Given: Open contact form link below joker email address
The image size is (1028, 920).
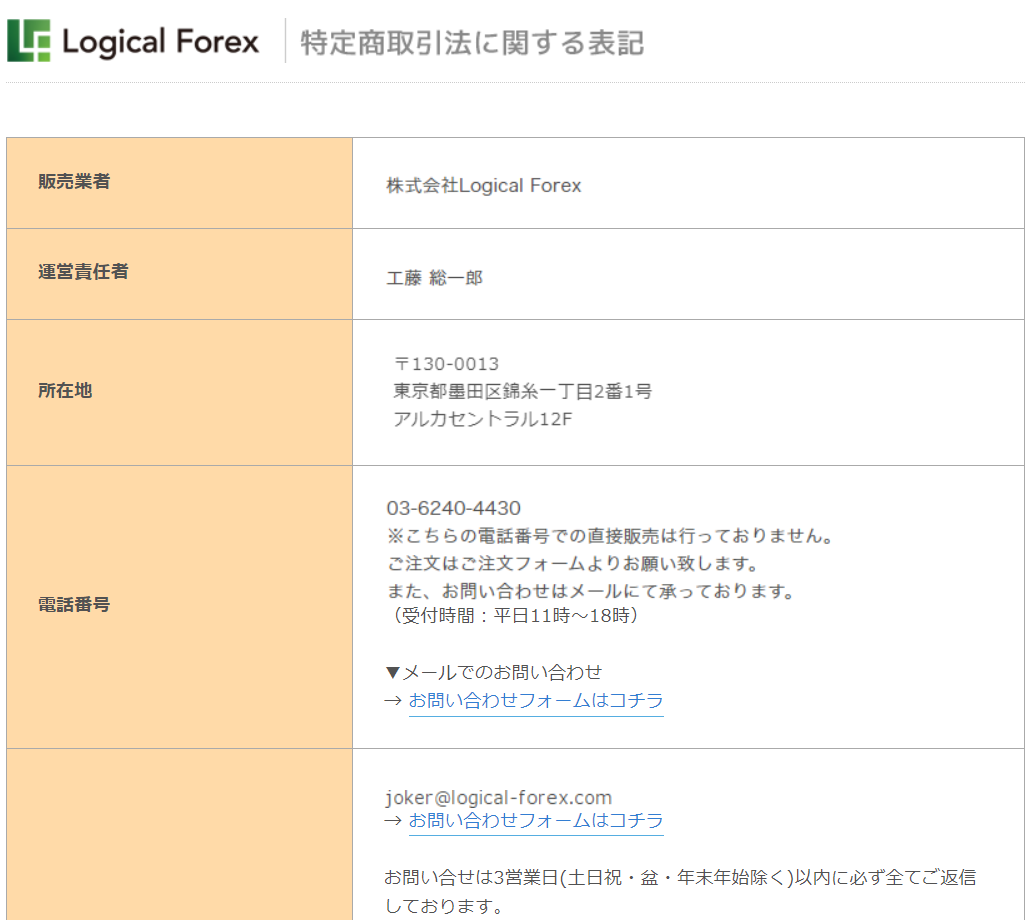Looking at the screenshot, I should tap(536, 820).
